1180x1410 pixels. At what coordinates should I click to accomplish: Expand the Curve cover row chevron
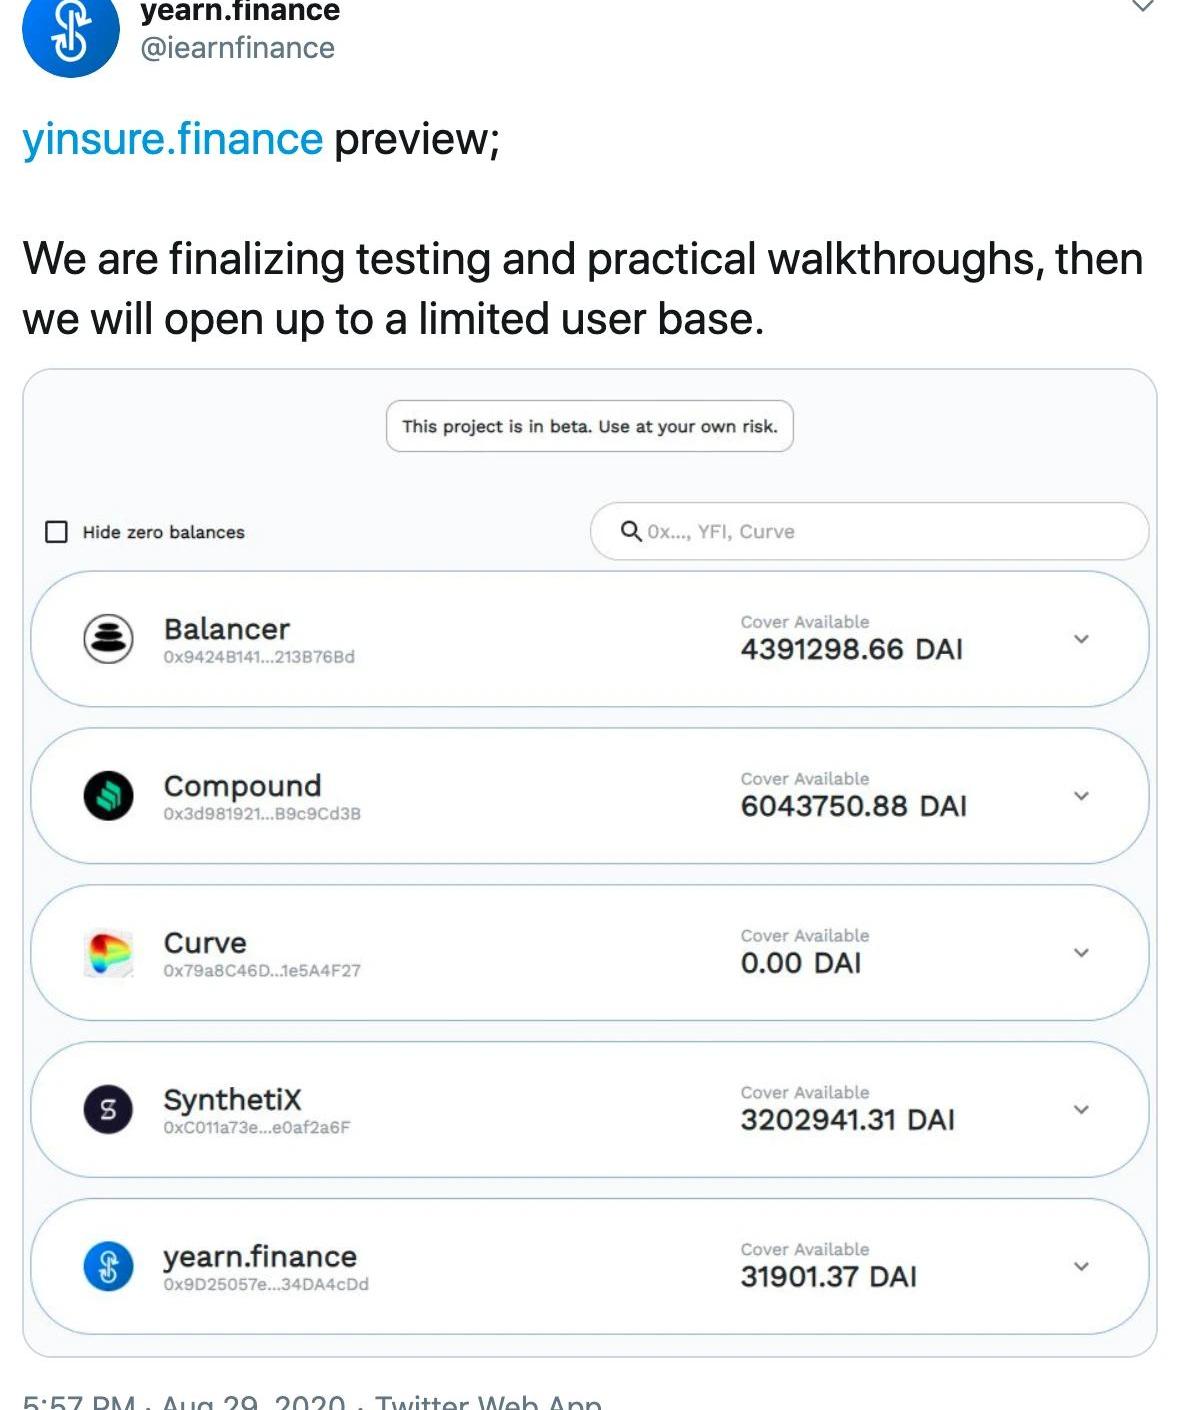pyautogui.click(x=1081, y=953)
